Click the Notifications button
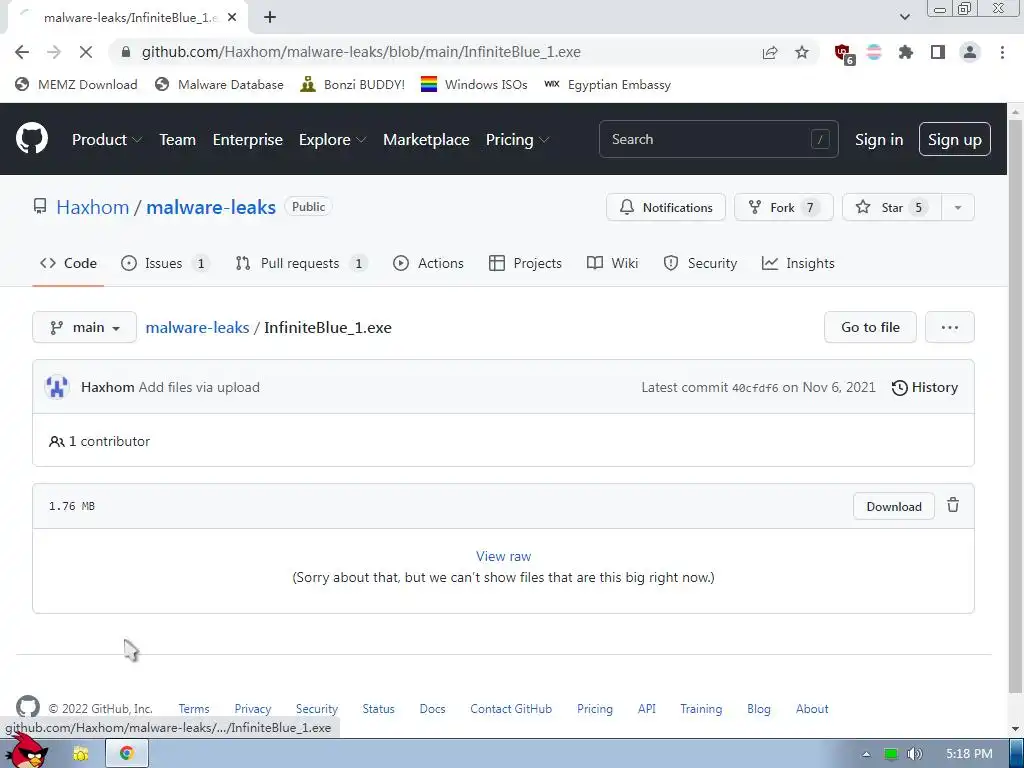Screen dimensions: 1024x768 tap(665, 208)
